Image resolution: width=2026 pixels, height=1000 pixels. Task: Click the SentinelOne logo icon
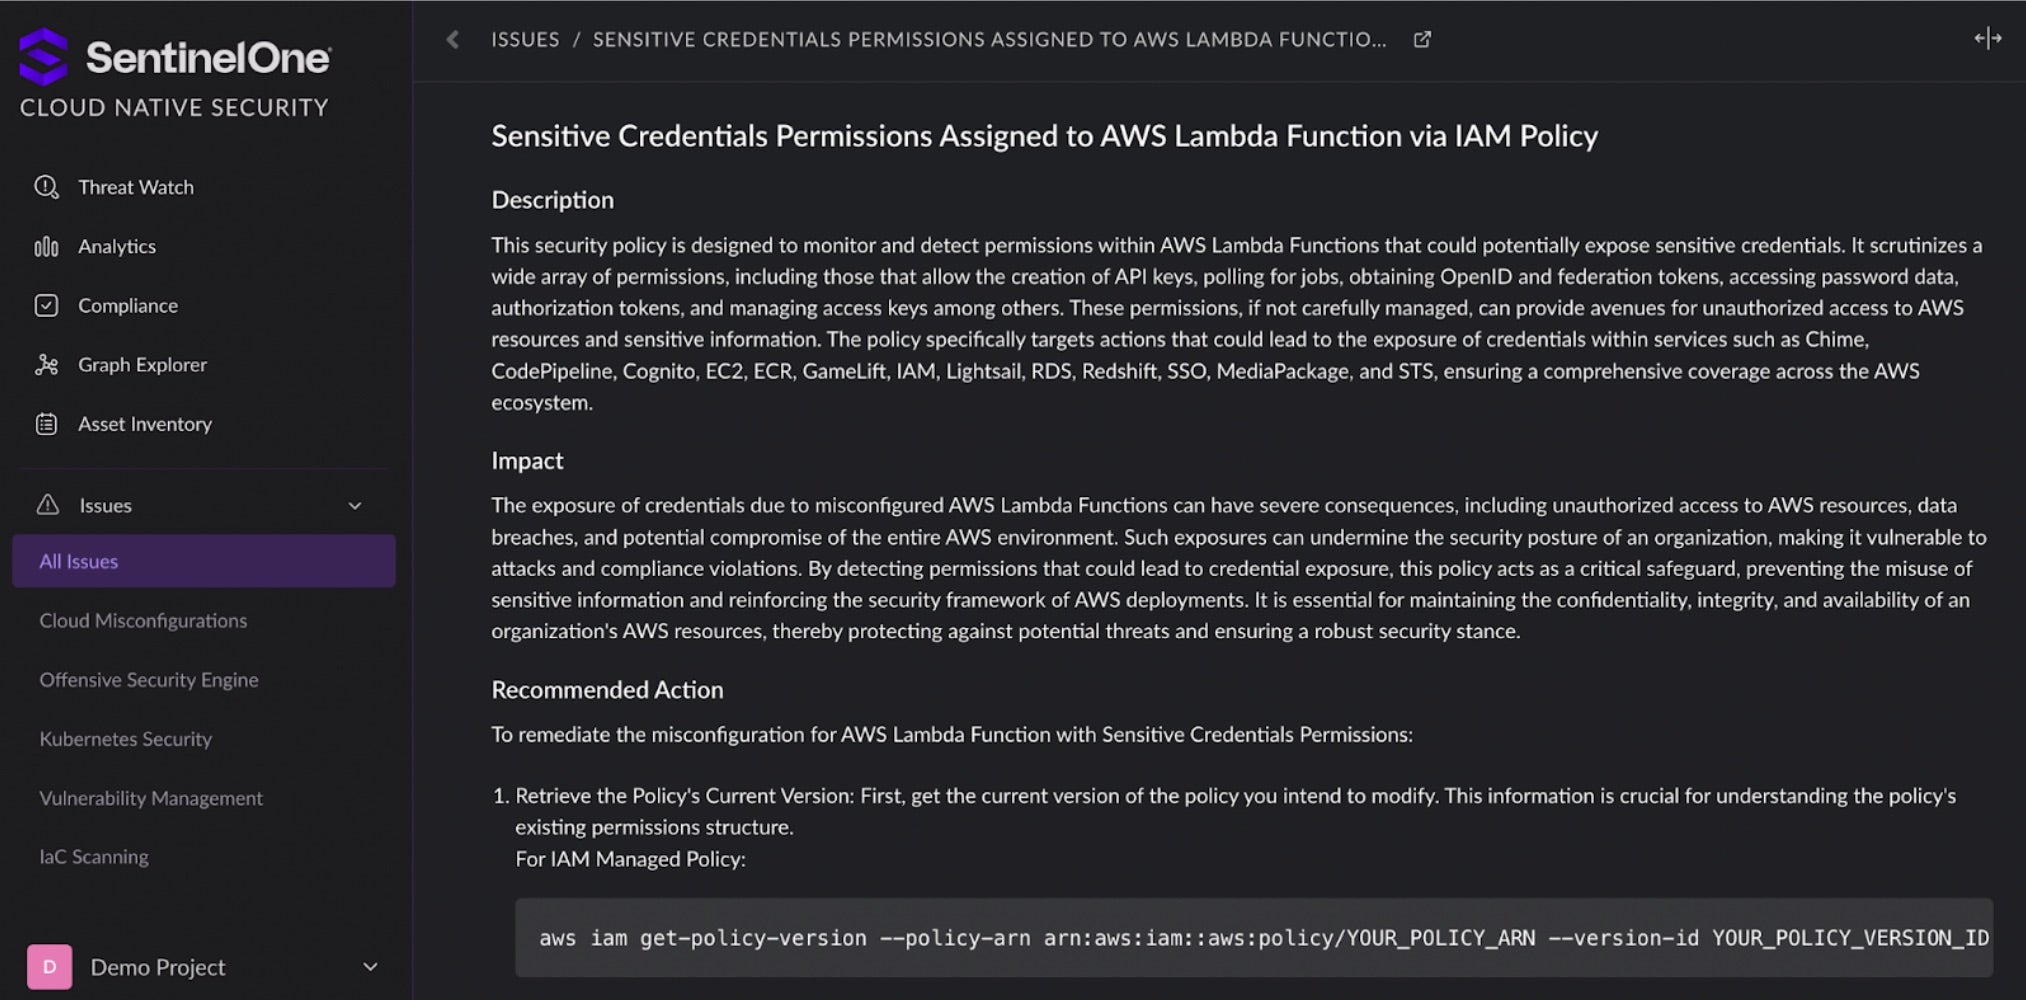[44, 57]
